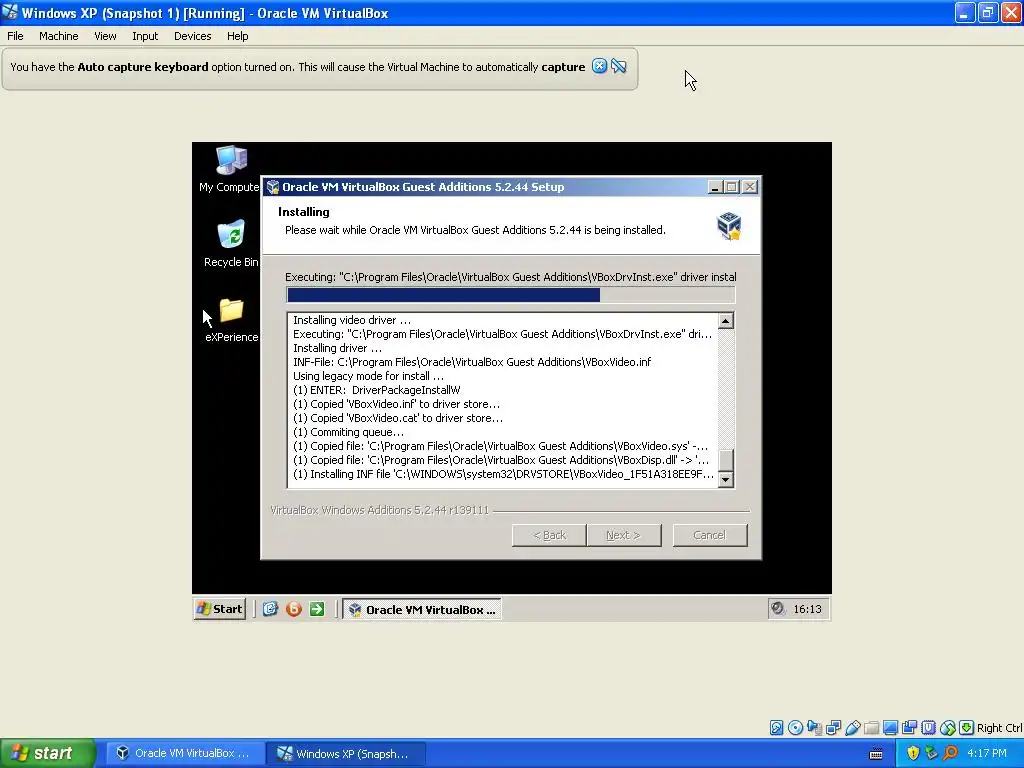Click Guest Additions Setup title bar icon

pos(273,187)
